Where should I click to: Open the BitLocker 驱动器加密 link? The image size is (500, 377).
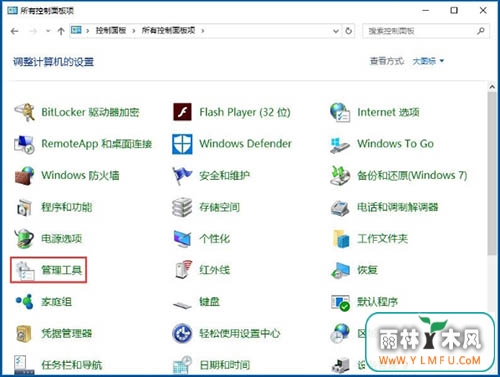click(x=90, y=112)
